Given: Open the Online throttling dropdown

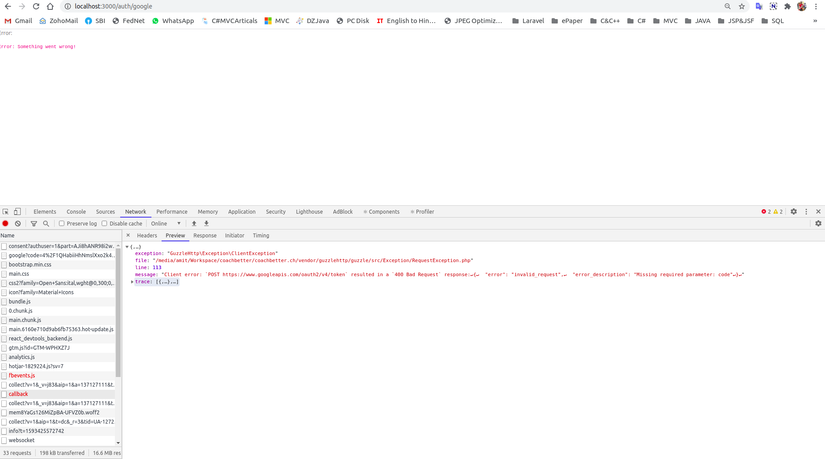Looking at the screenshot, I should [166, 224].
